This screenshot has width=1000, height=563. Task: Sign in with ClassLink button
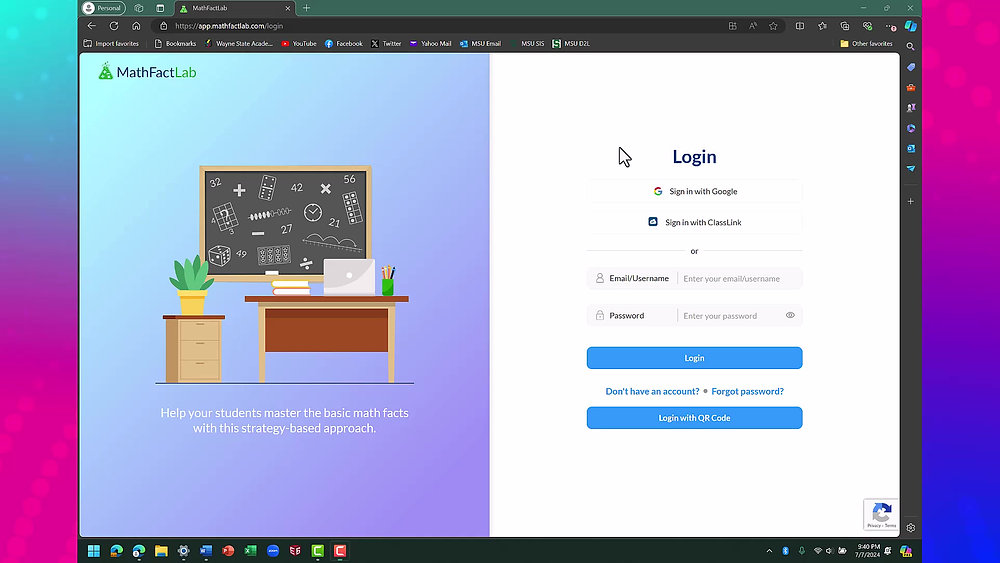pos(695,222)
